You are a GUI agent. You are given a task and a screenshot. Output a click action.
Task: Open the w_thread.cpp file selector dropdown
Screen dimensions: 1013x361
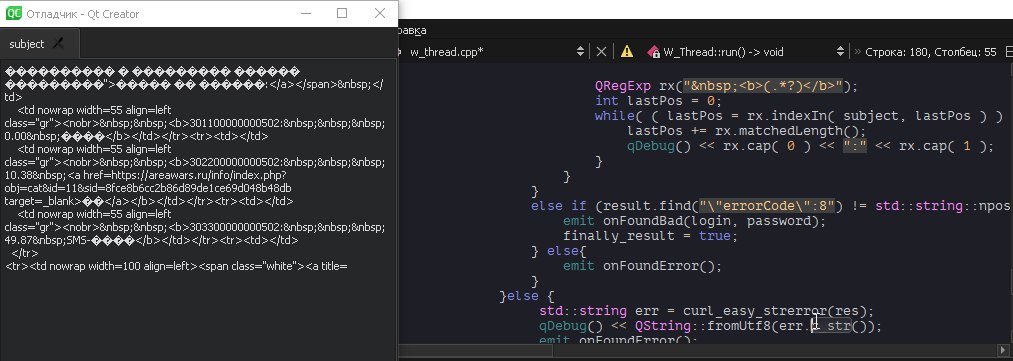[580, 52]
